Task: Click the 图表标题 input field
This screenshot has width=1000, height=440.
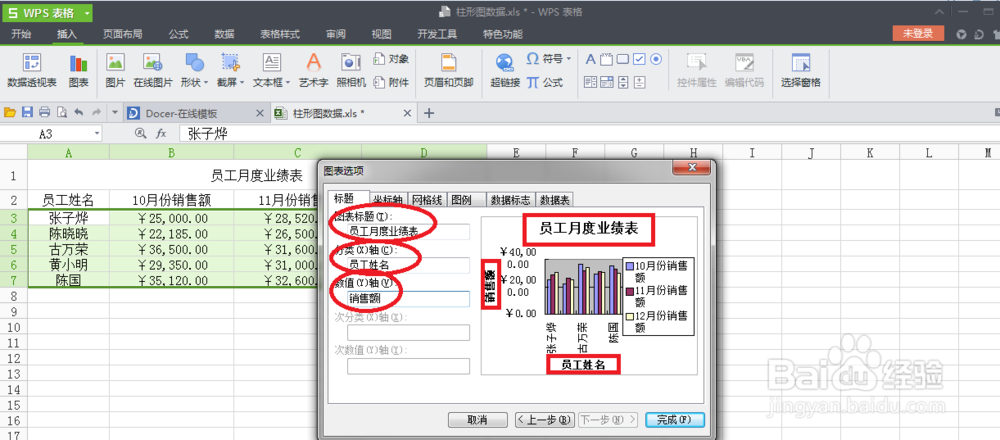Action: 408,231
